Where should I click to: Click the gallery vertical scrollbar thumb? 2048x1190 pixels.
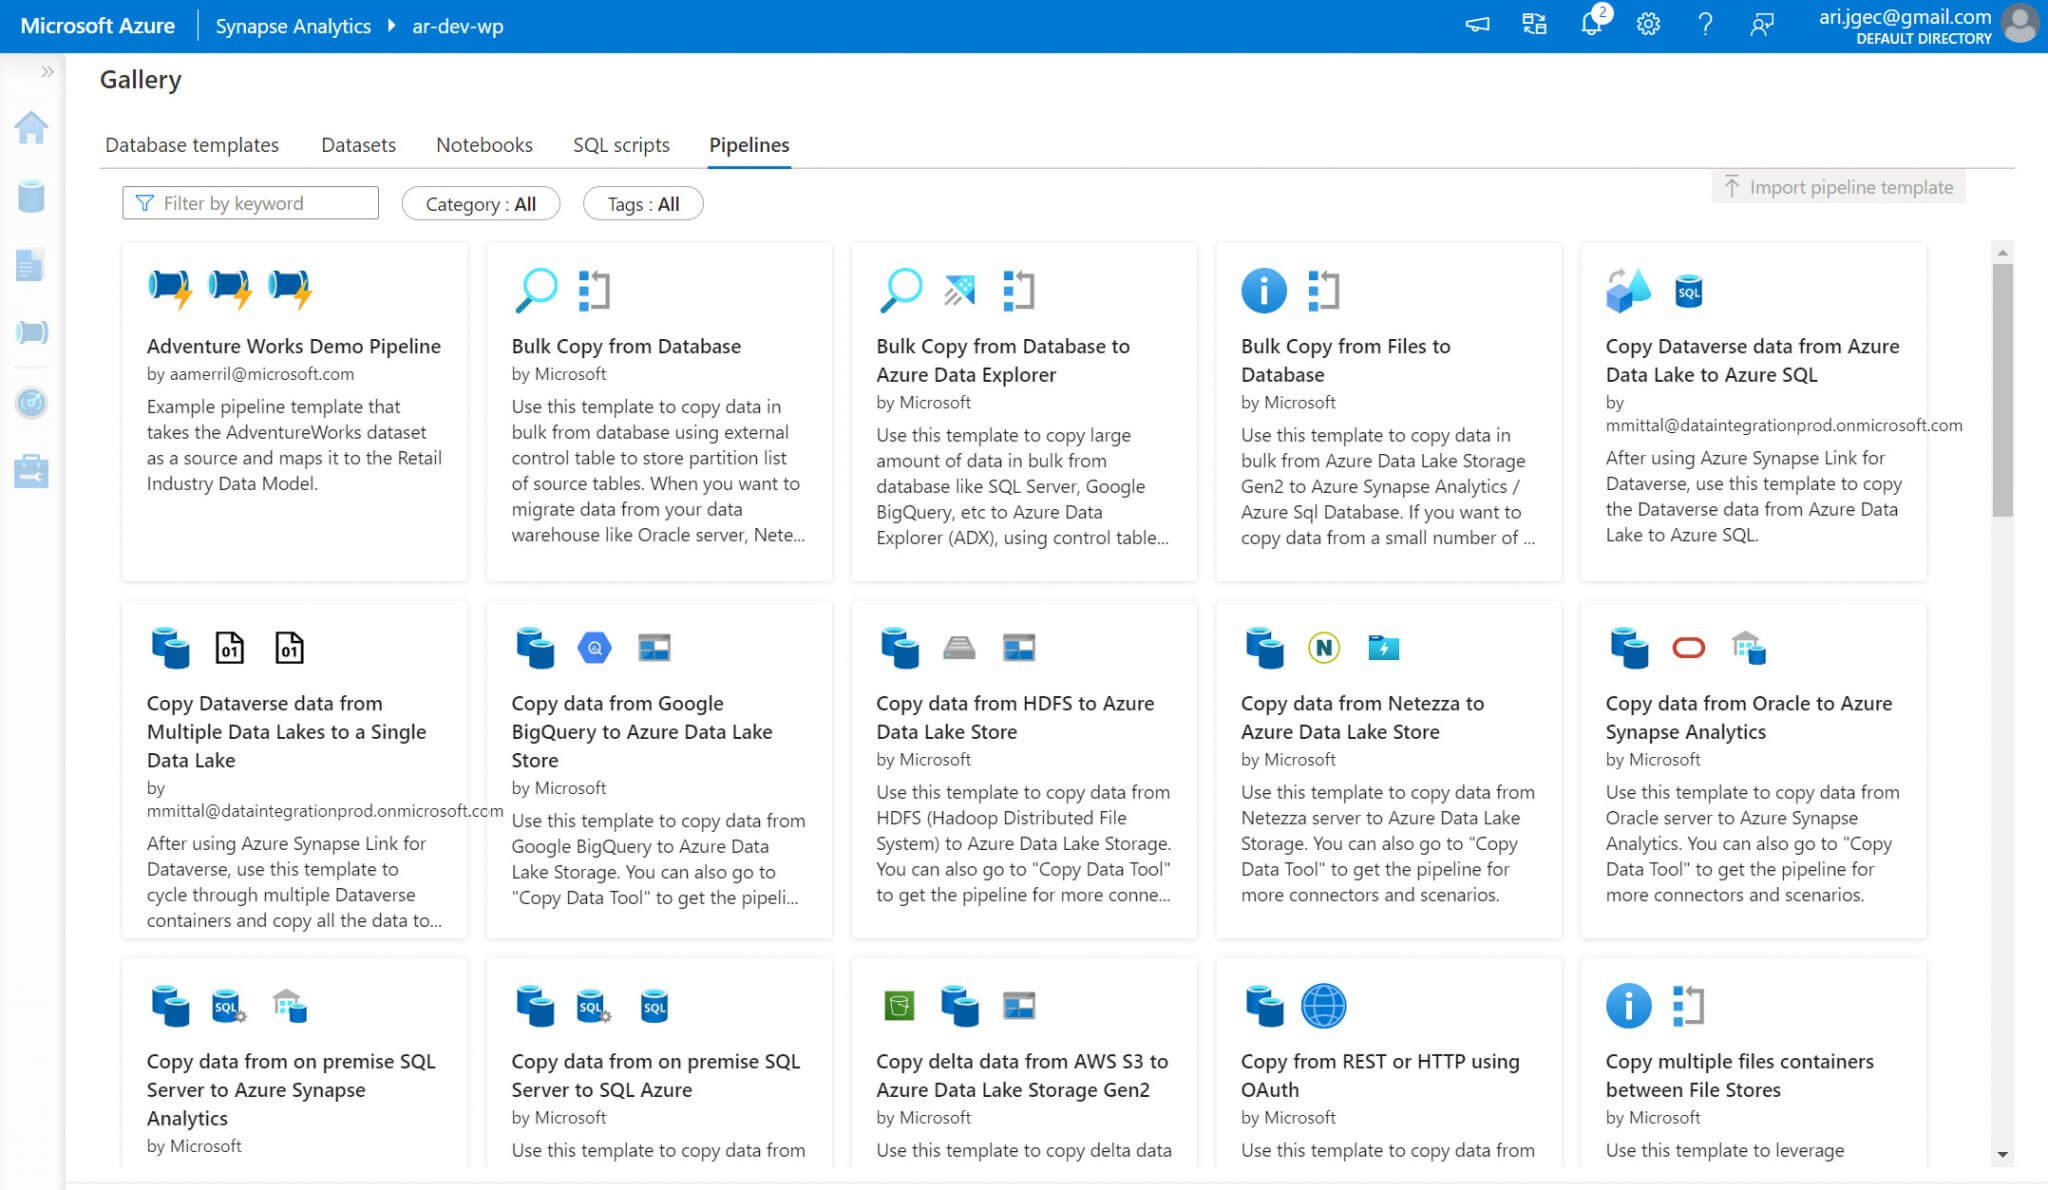pos(2002,390)
